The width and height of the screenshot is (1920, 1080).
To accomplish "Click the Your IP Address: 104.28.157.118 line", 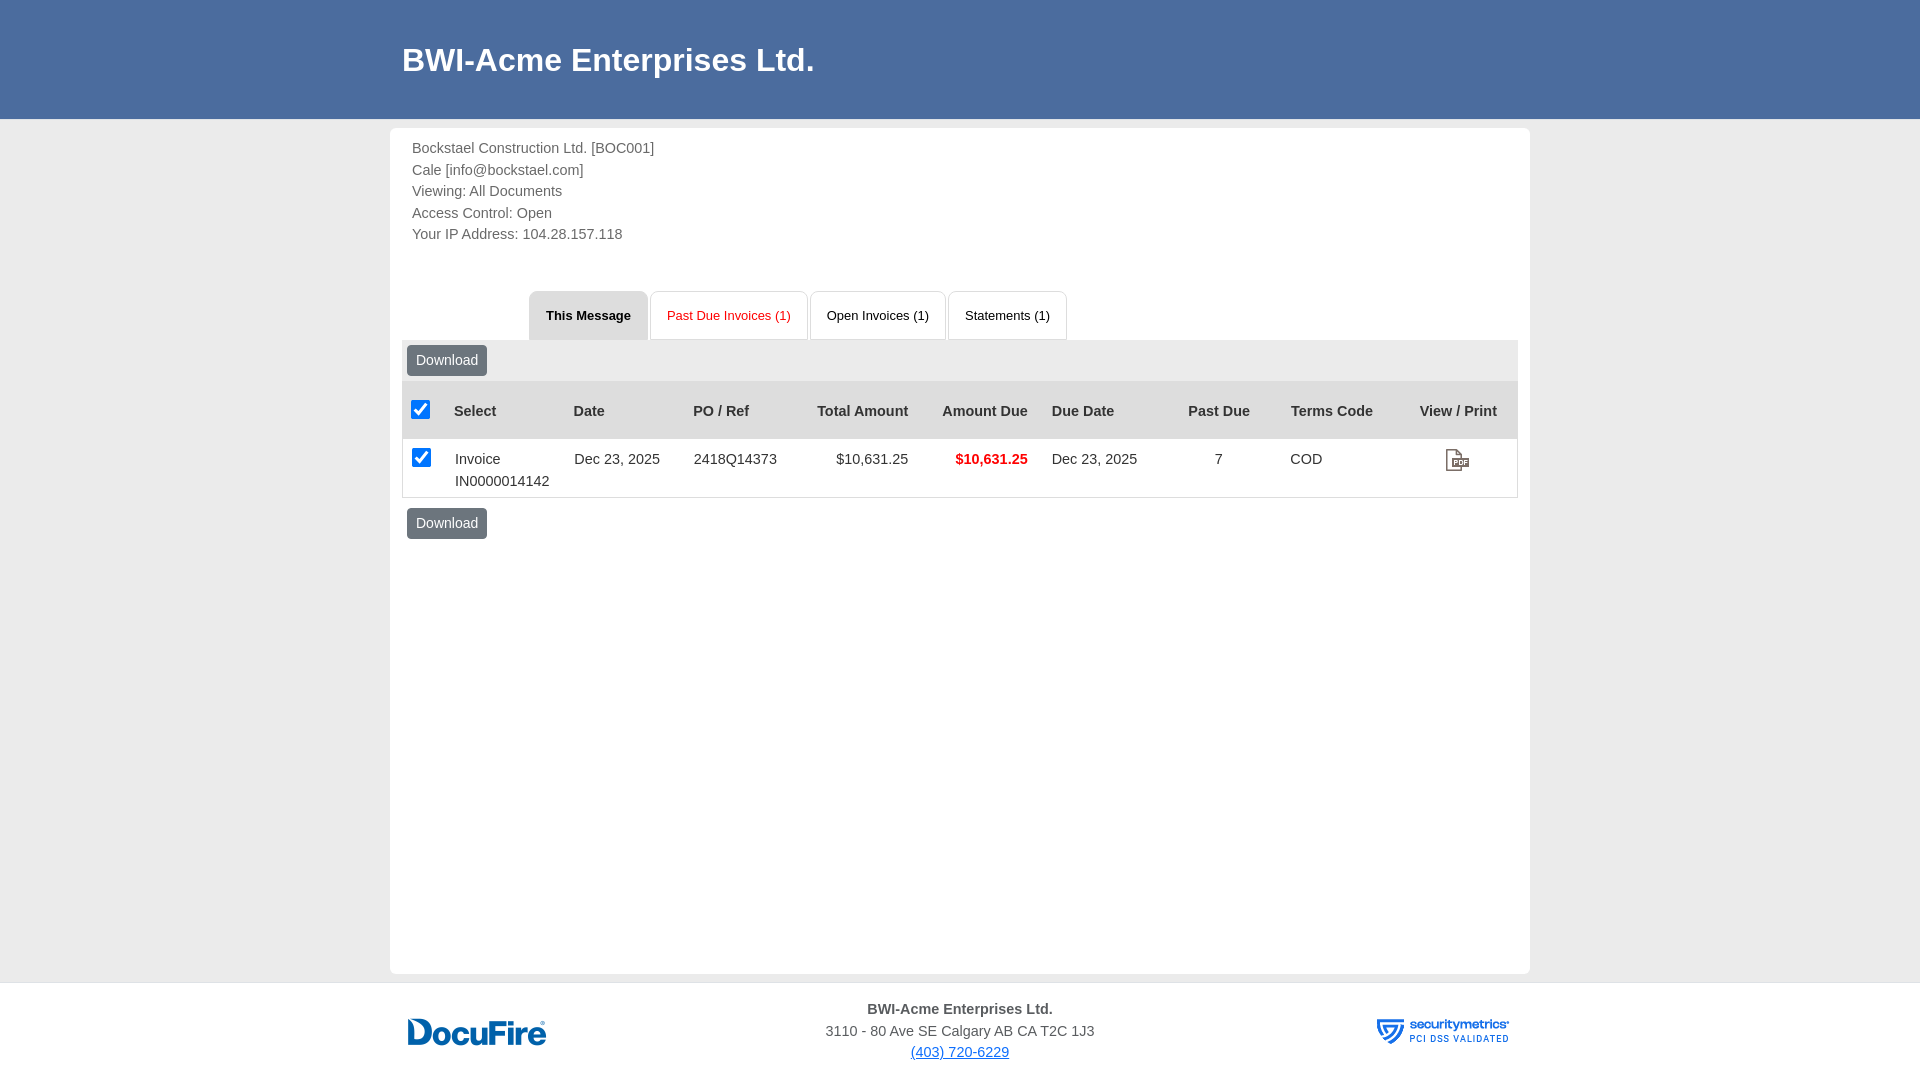I will point(517,235).
